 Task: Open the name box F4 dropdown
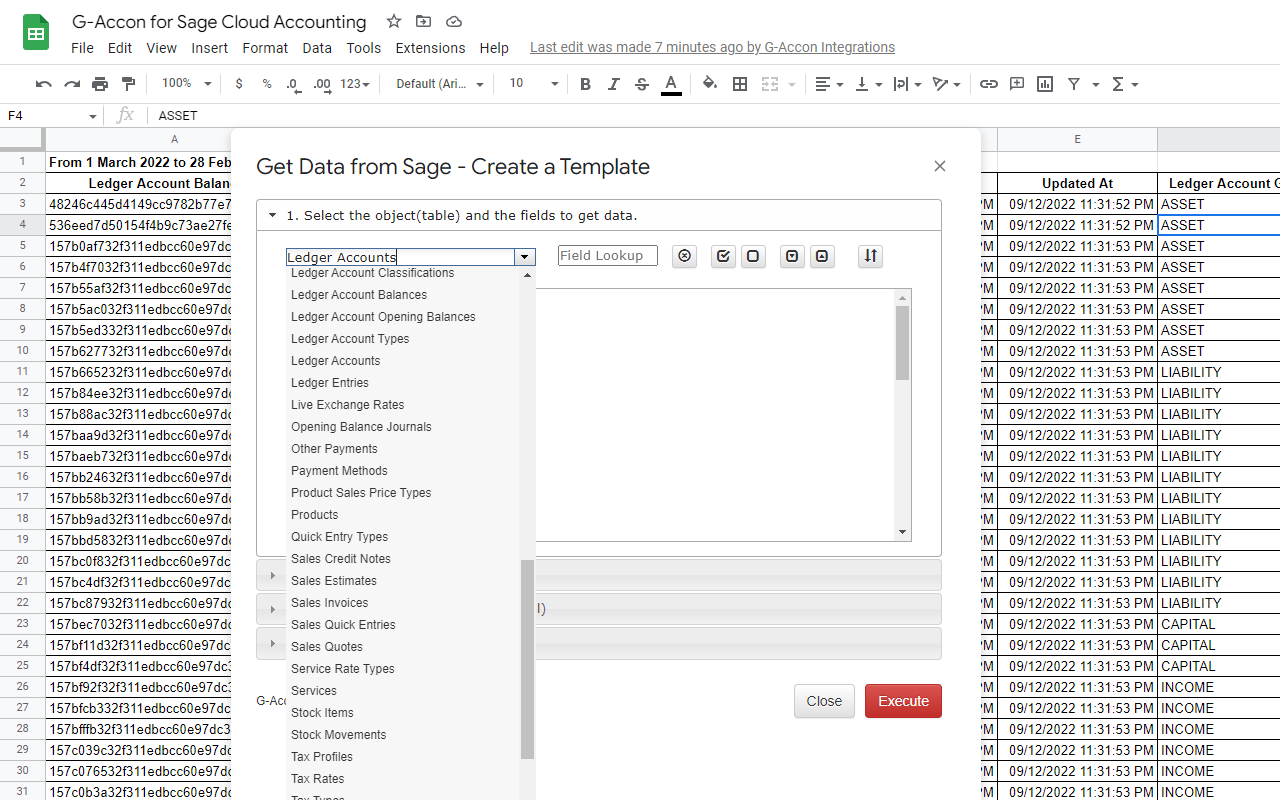[93, 116]
